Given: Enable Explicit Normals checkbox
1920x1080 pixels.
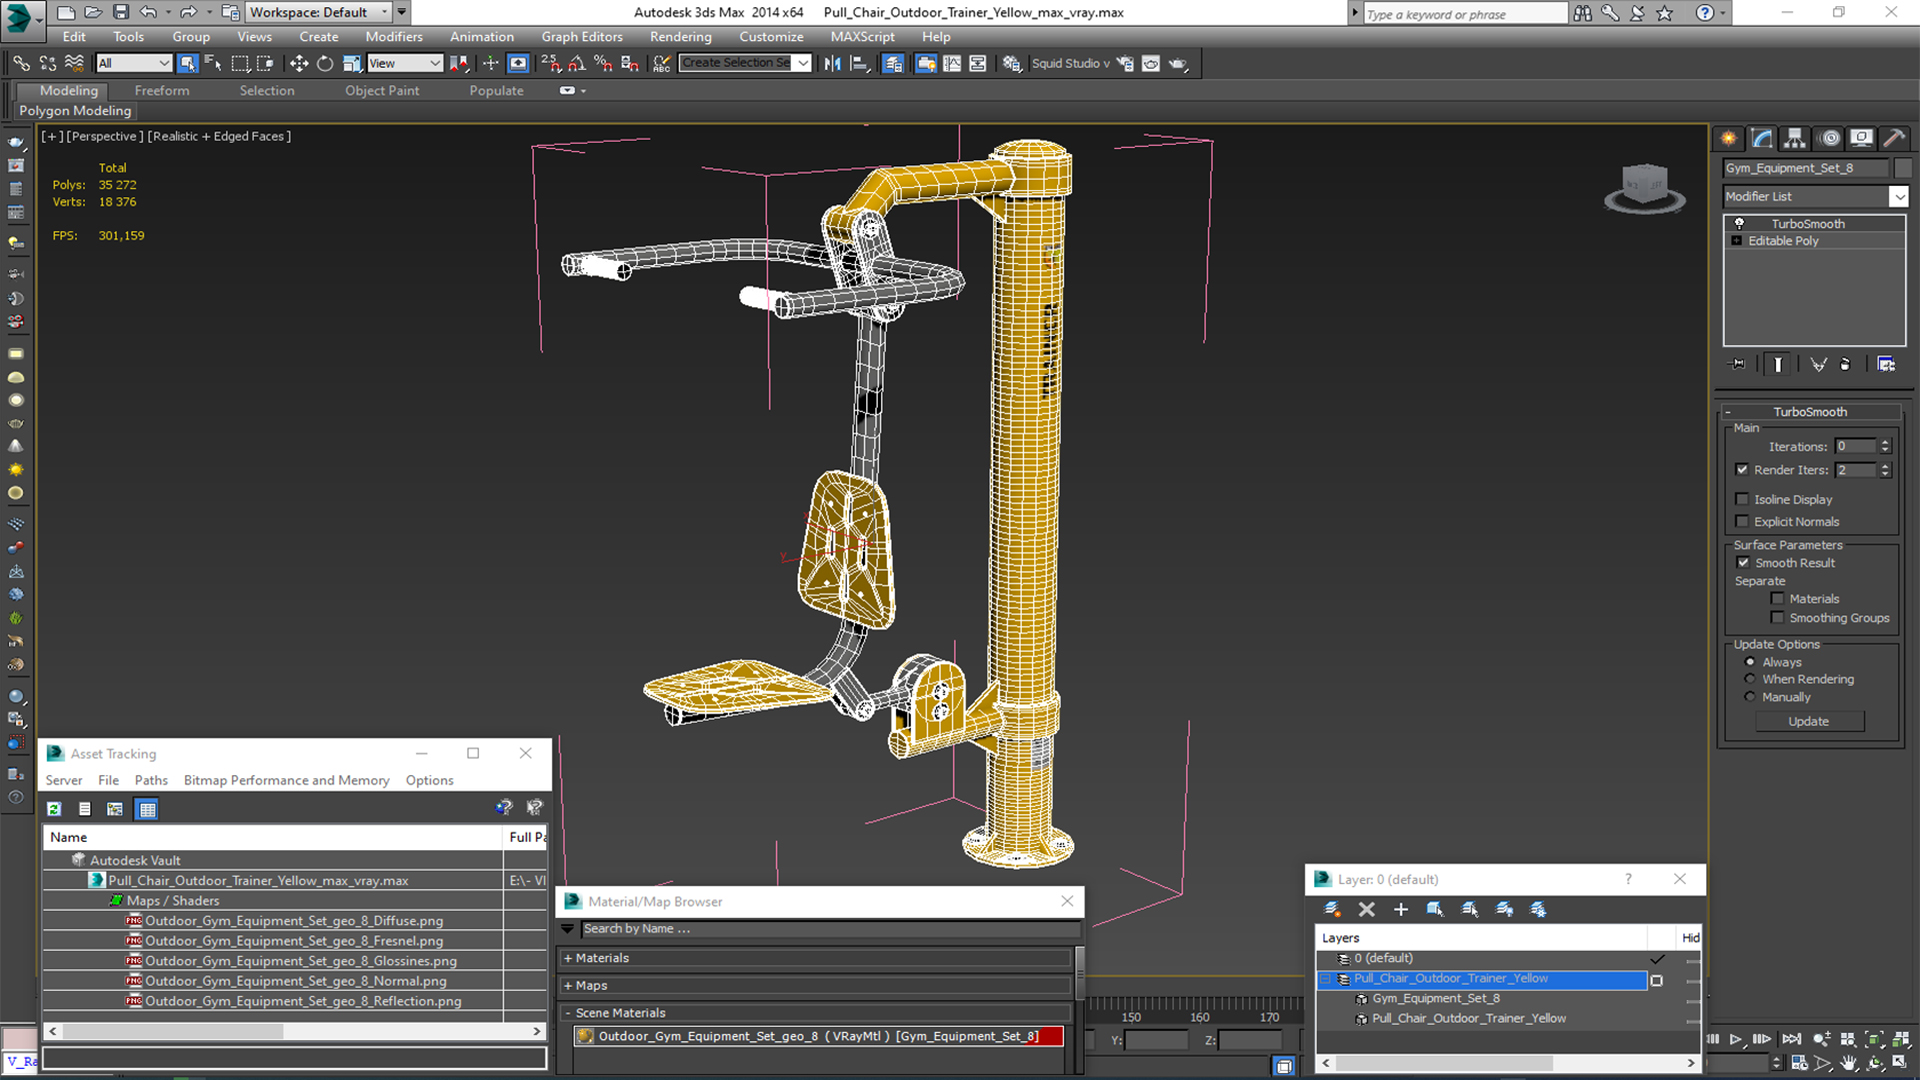Looking at the screenshot, I should pos(1742,521).
